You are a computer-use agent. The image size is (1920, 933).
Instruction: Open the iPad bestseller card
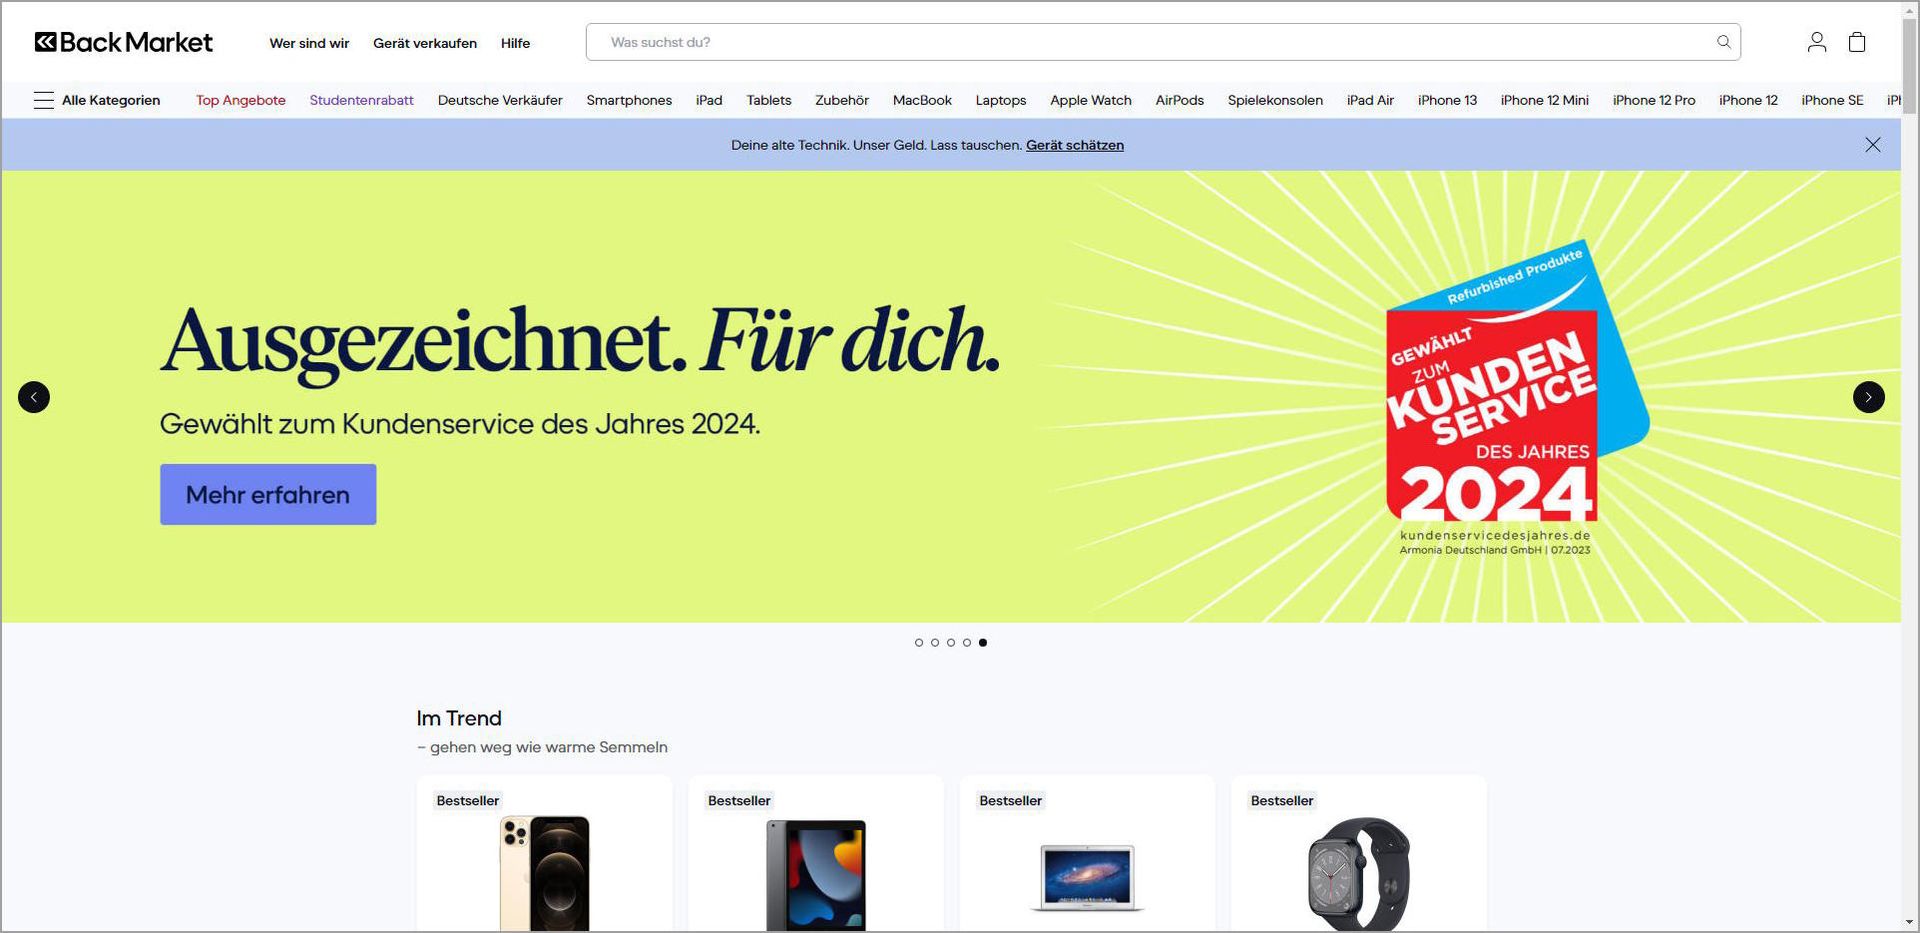[816, 853]
